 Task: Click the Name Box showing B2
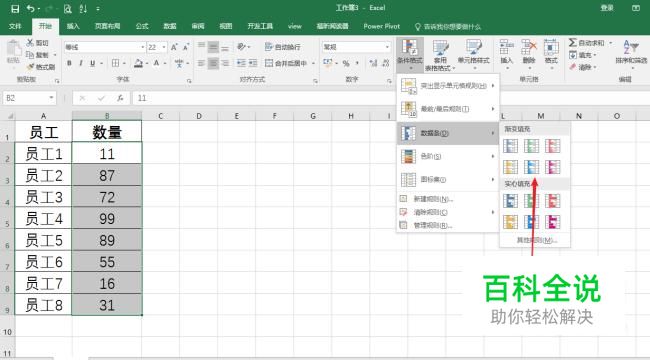pyautogui.click(x=29, y=98)
